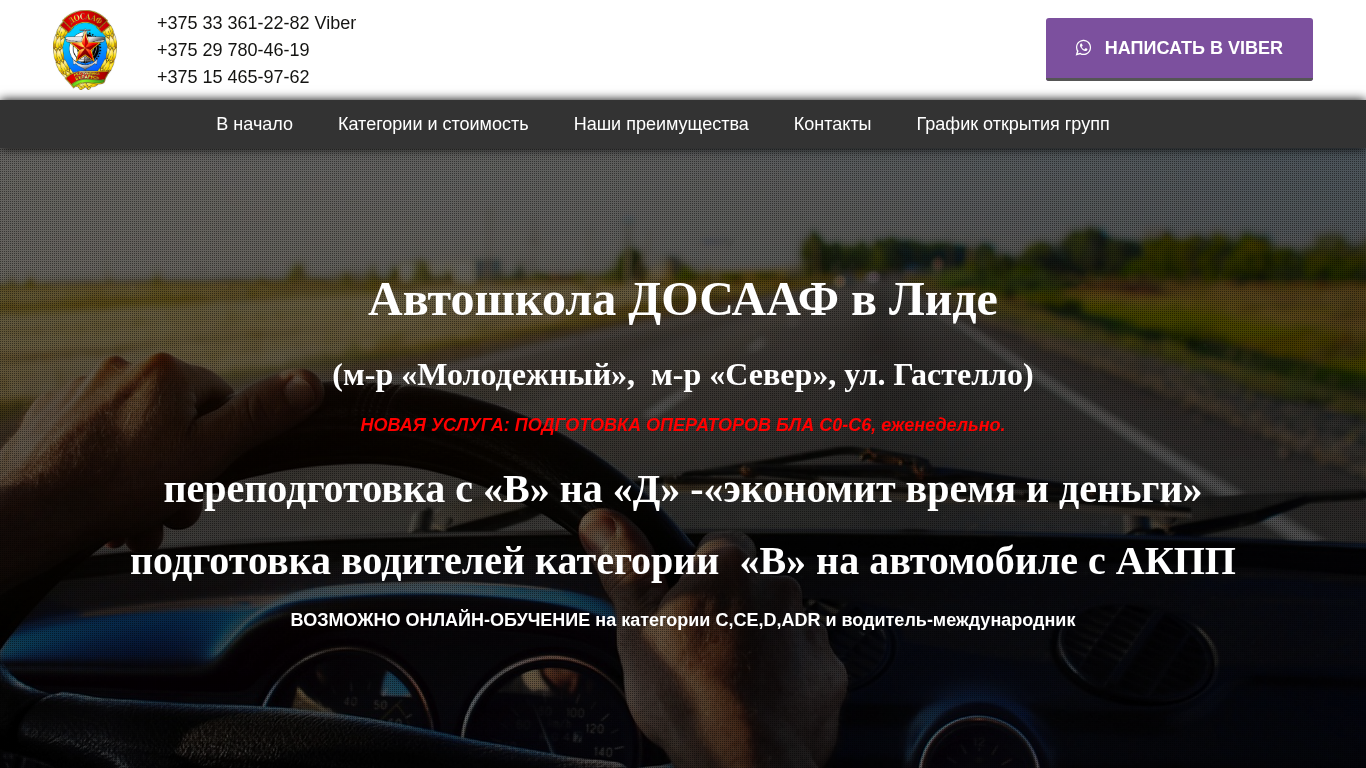This screenshot has height=768, width=1366.
Task: Click the red «НОВАЯ УСЛУГА» BLA operators notice
Action: (x=683, y=425)
